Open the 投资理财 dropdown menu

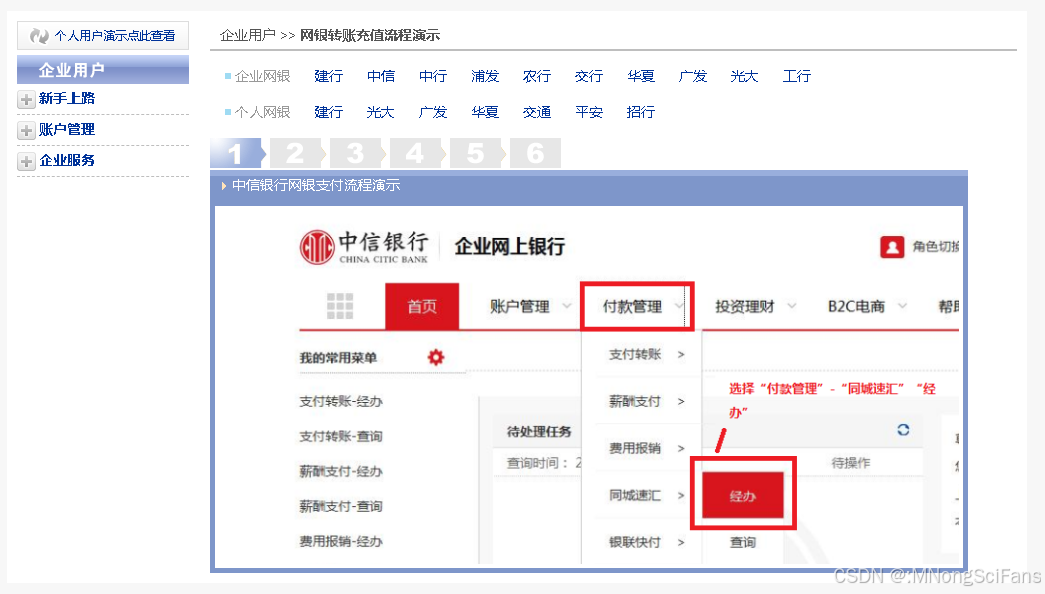coord(755,307)
